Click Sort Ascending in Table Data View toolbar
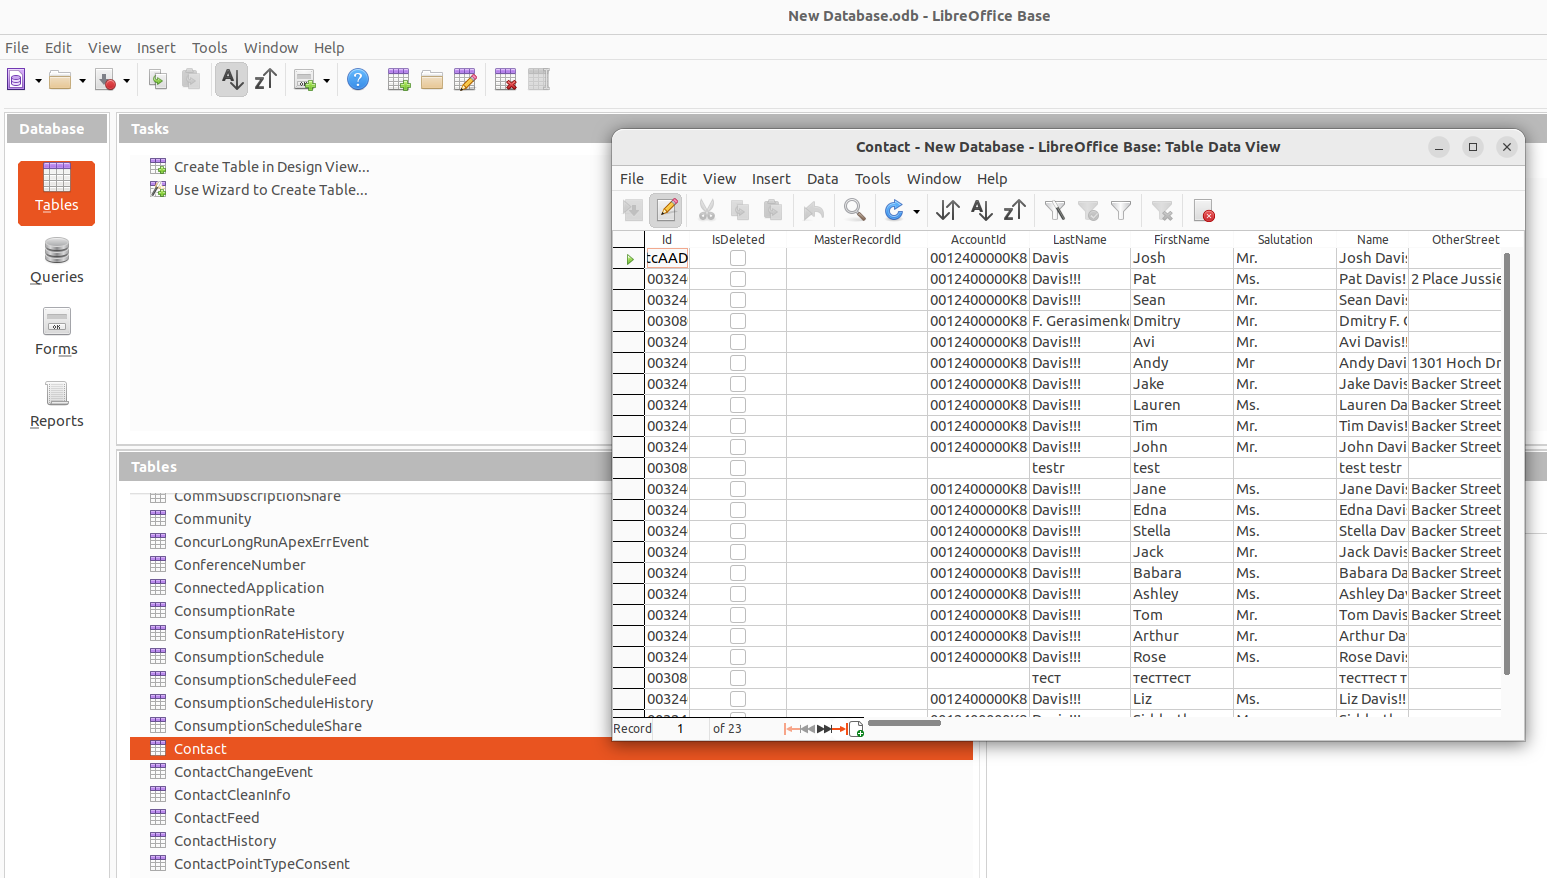Viewport: 1547px width, 878px height. point(982,210)
